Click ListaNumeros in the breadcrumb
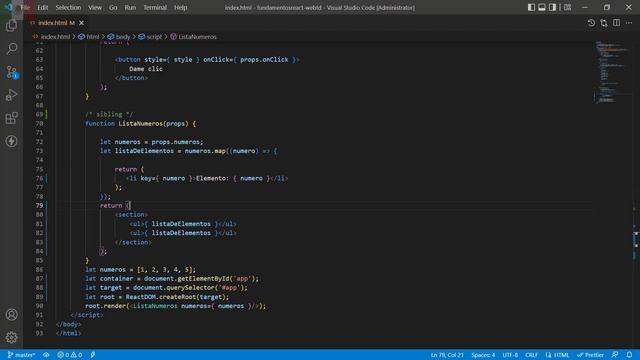This screenshot has width=640, height=360. click(x=197, y=37)
